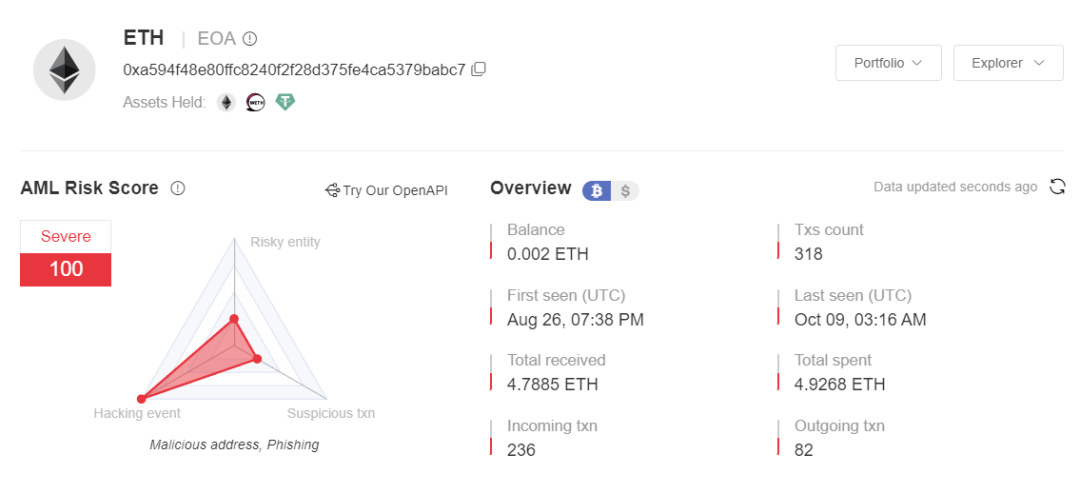Viewport: 1080px width, 494px height.
Task: Switch Overview to dollar unit toggle
Action: click(625, 191)
